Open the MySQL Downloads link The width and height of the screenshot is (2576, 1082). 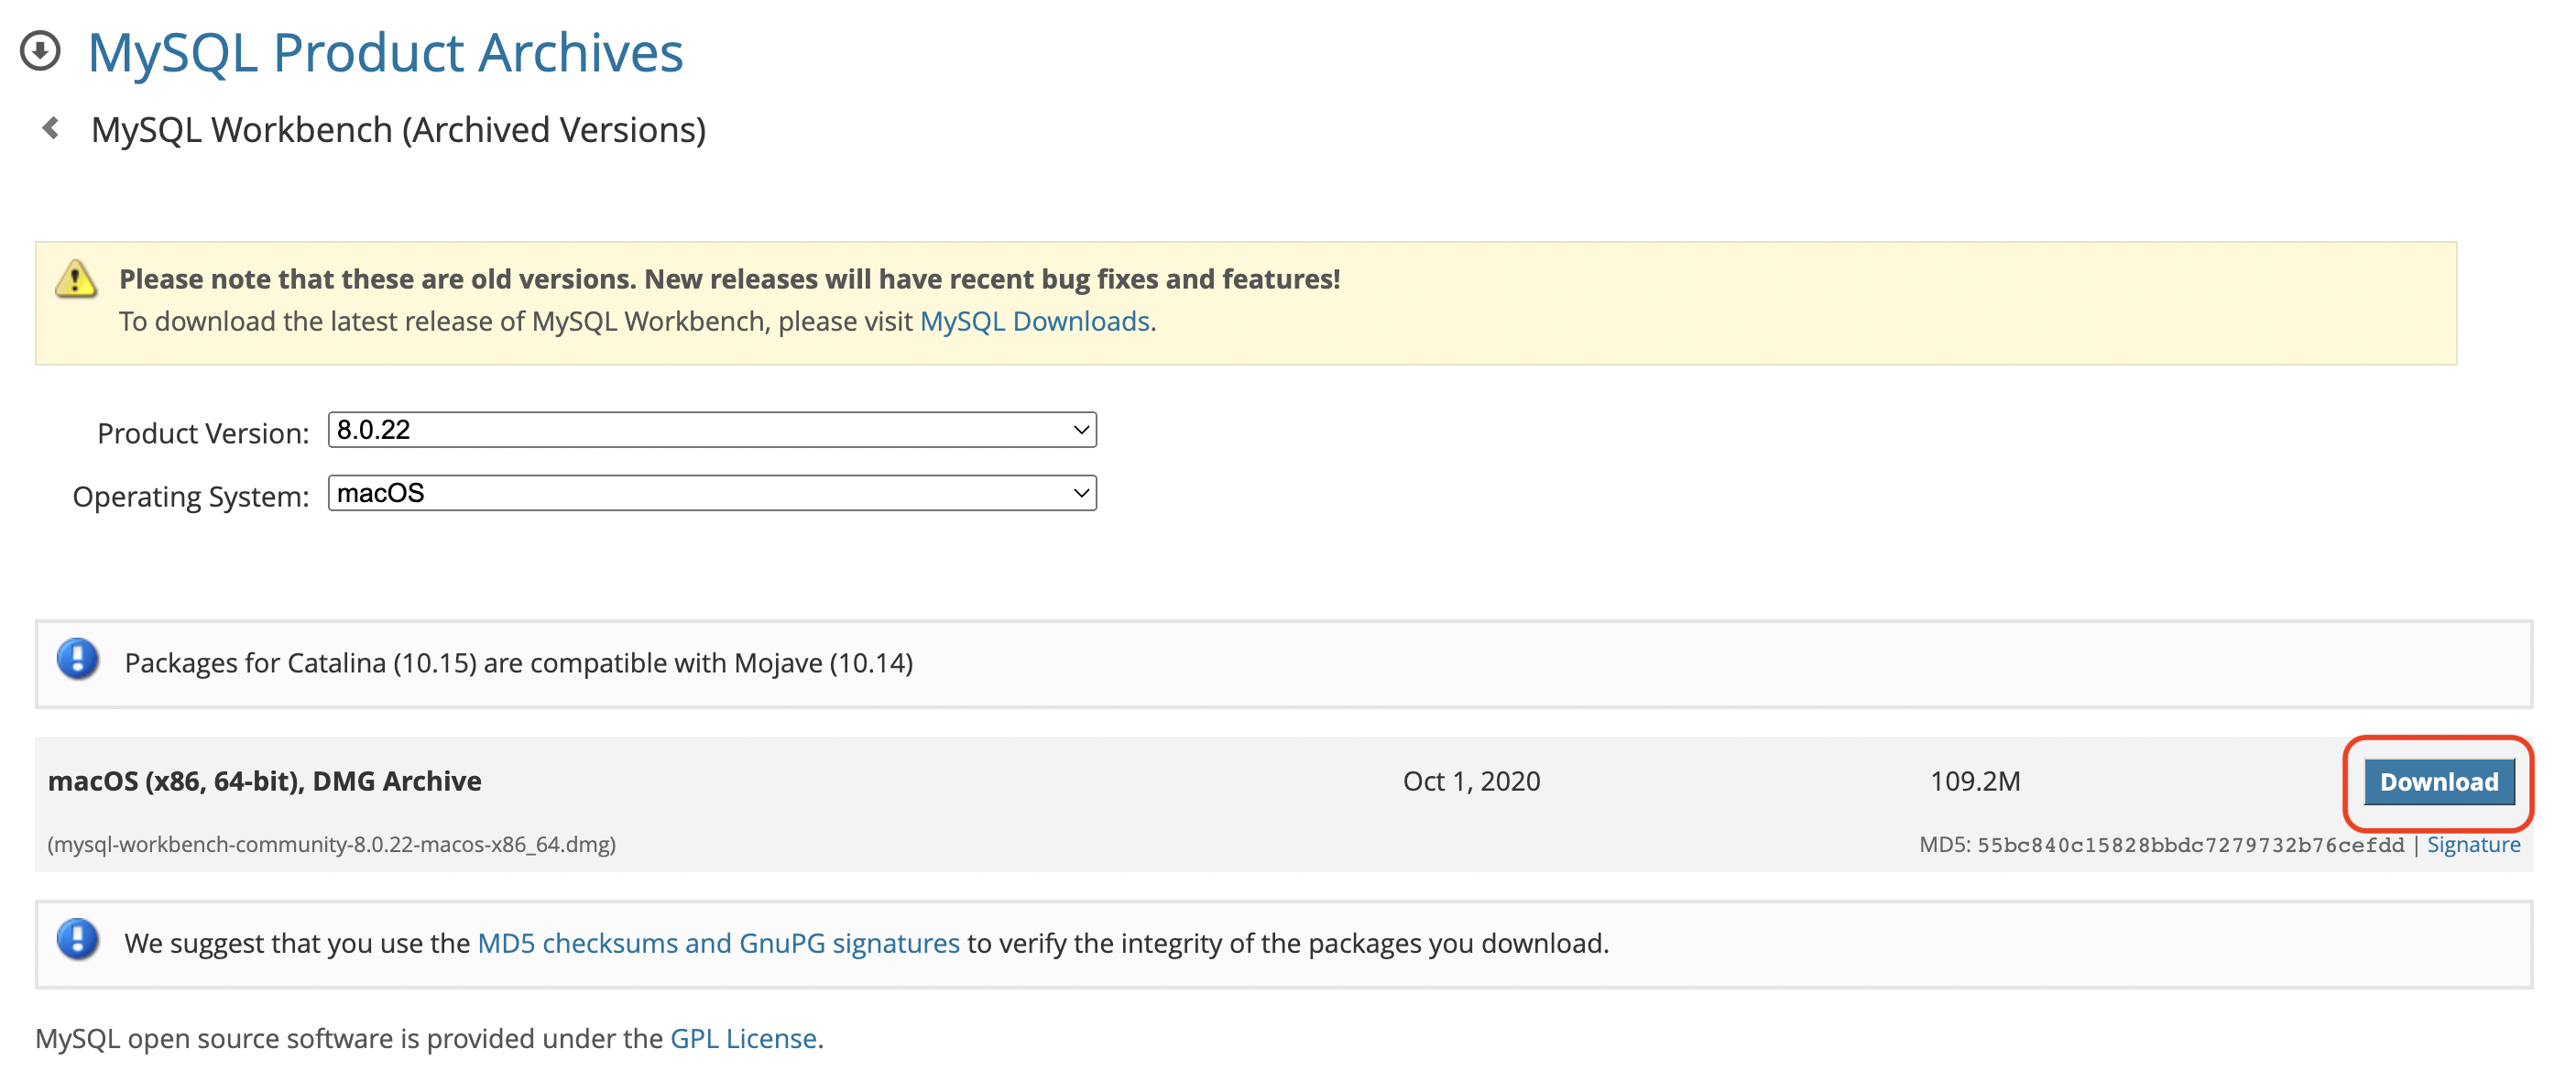click(x=1034, y=321)
